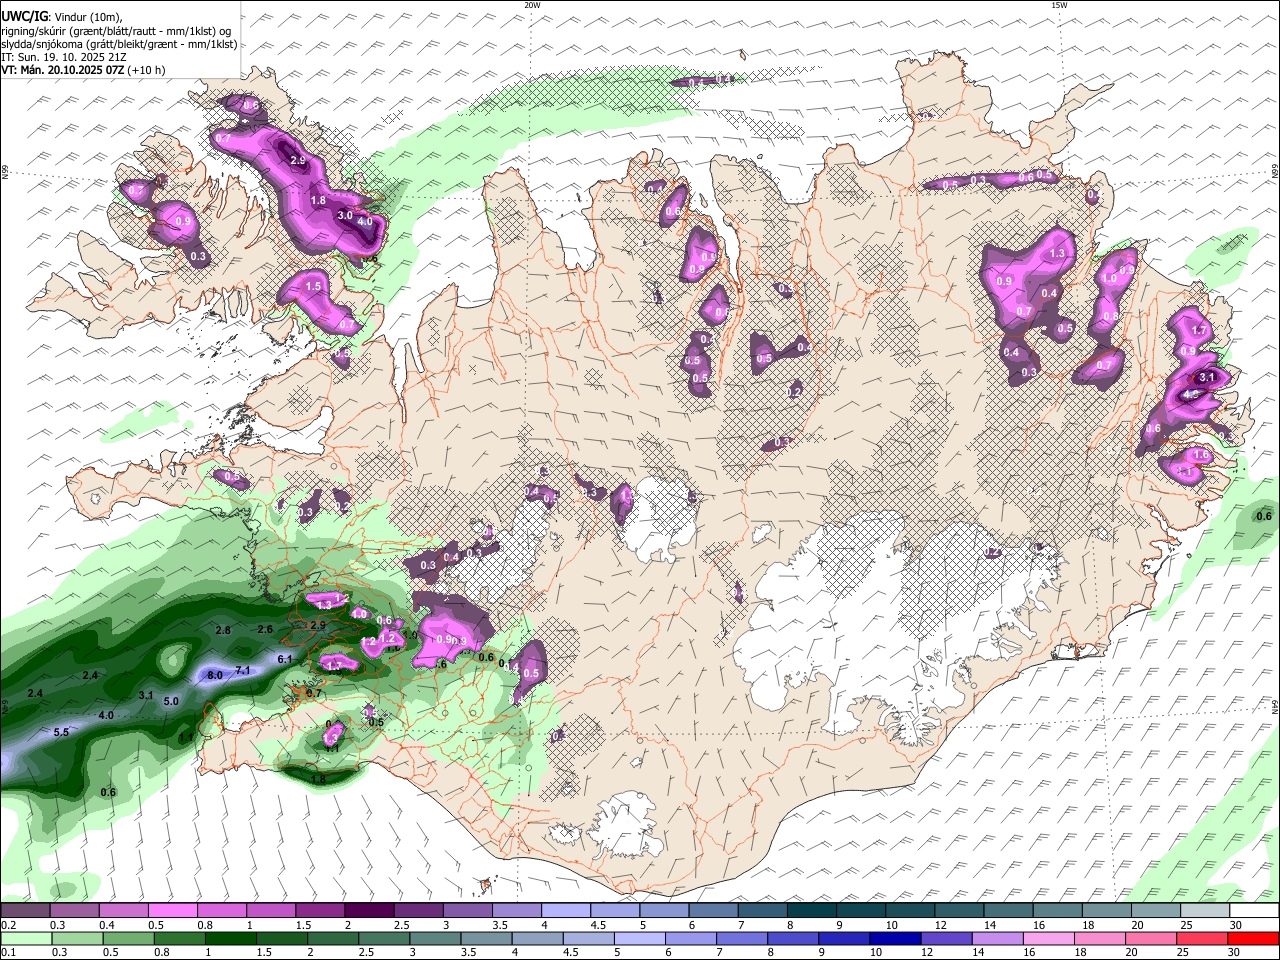Click the 2.6 rain value over the sea

(265, 629)
